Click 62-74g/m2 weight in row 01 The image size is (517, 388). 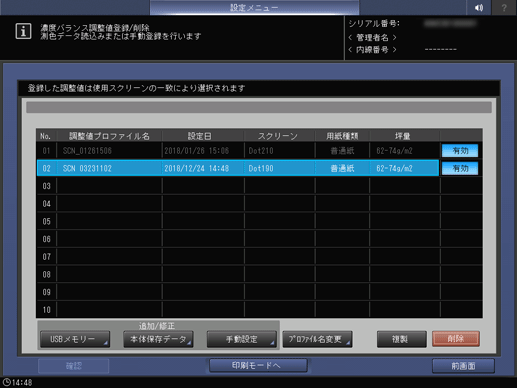click(x=394, y=151)
